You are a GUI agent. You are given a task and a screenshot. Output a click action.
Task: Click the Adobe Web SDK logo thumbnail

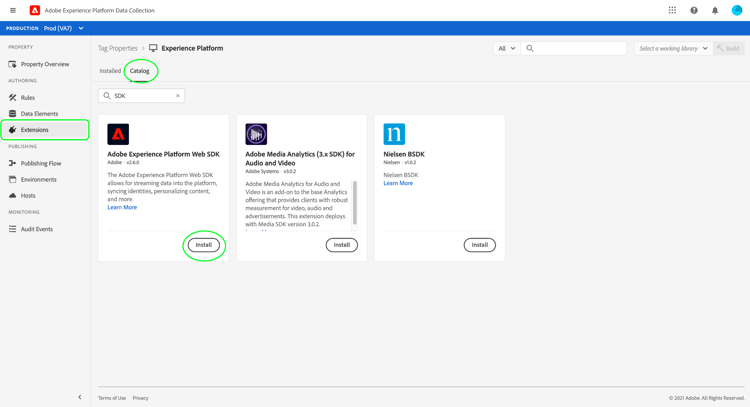click(118, 134)
